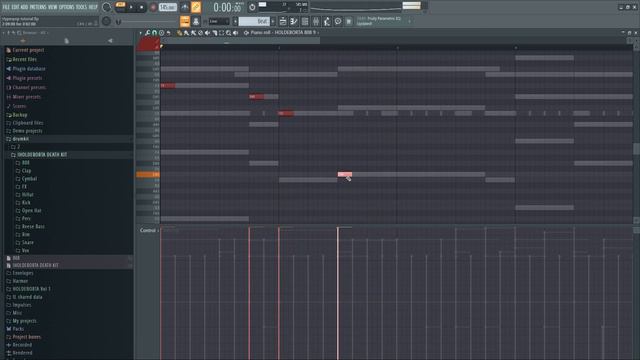Viewport: 640px width, 360px height.
Task: Open the OPTIONS menu
Action: tap(67, 7)
